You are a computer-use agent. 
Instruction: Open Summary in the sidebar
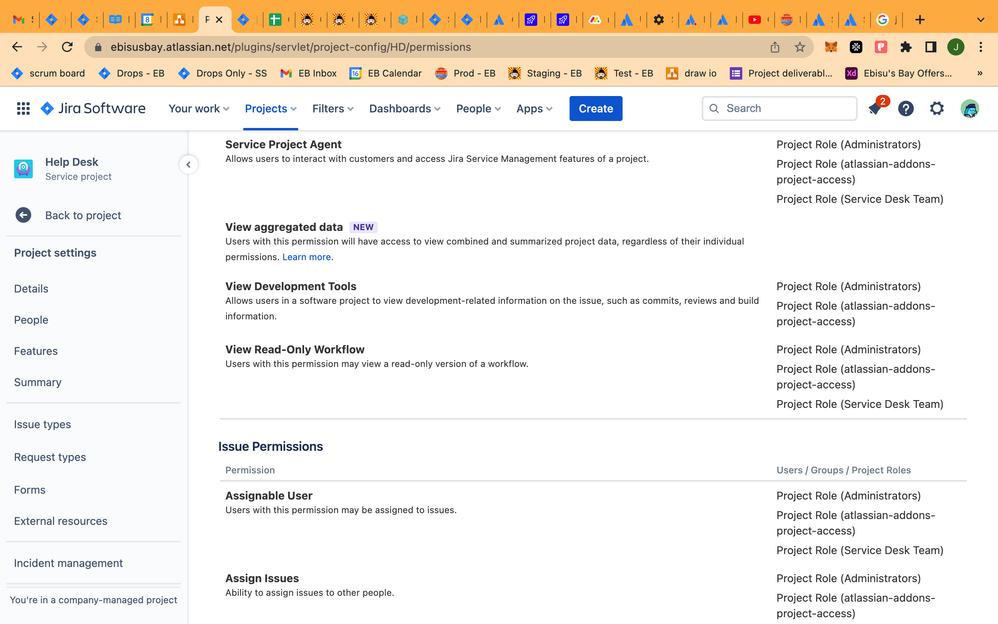click(38, 383)
